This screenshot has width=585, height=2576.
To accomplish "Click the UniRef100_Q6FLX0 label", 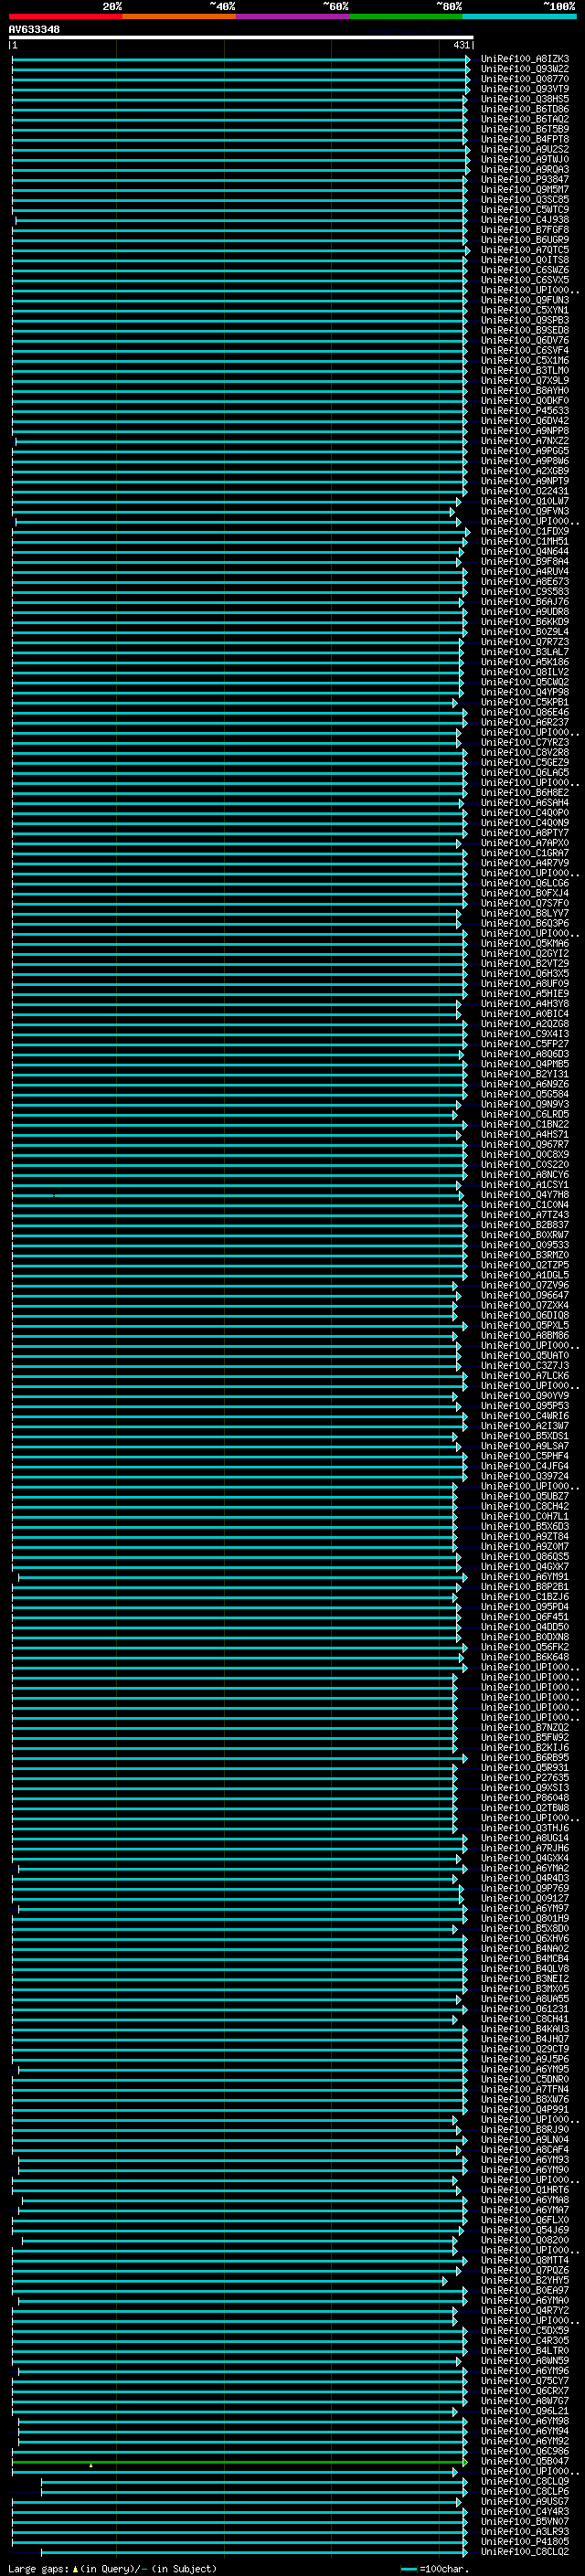I will [525, 2220].
